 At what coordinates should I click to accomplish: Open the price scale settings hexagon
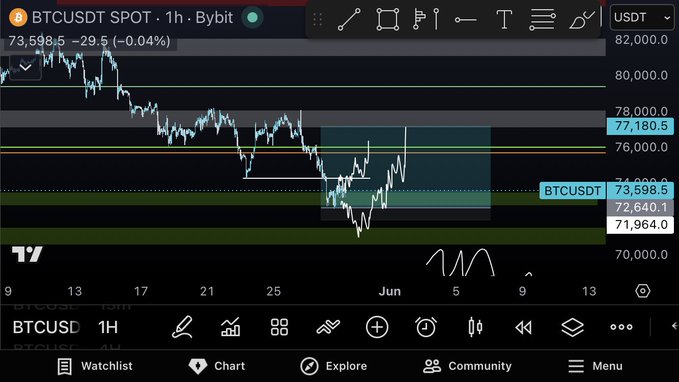pyautogui.click(x=643, y=291)
